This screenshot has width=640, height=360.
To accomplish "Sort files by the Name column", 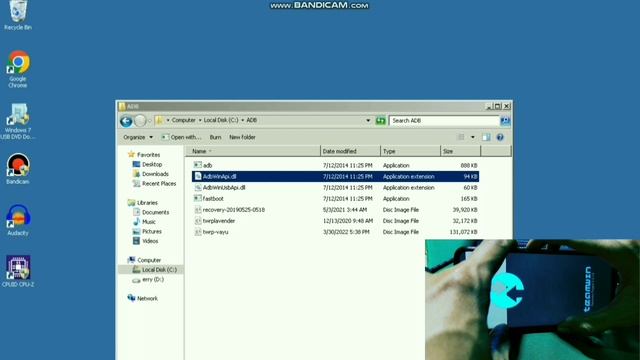I will 253,151.
